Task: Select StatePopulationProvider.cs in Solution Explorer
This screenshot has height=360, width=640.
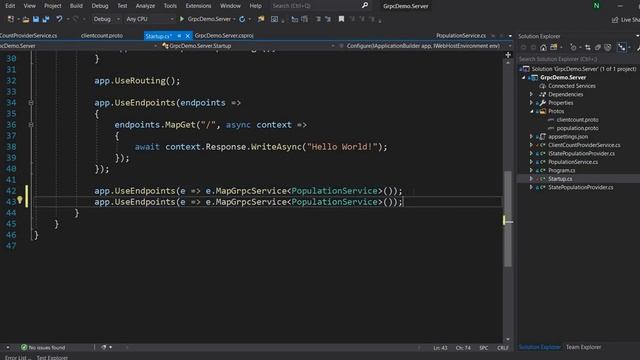Action: click(x=580, y=187)
